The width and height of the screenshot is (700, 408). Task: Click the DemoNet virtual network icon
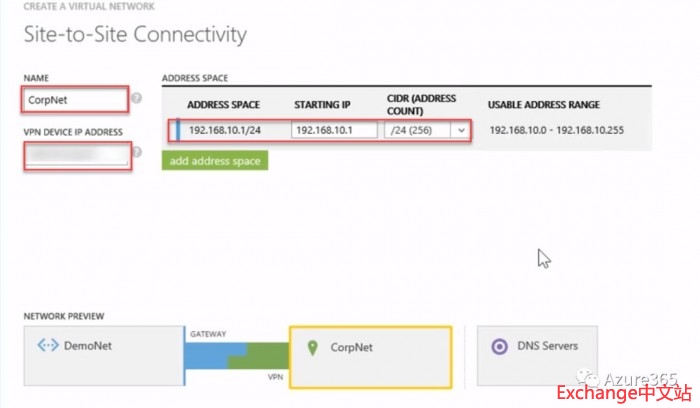[47, 347]
